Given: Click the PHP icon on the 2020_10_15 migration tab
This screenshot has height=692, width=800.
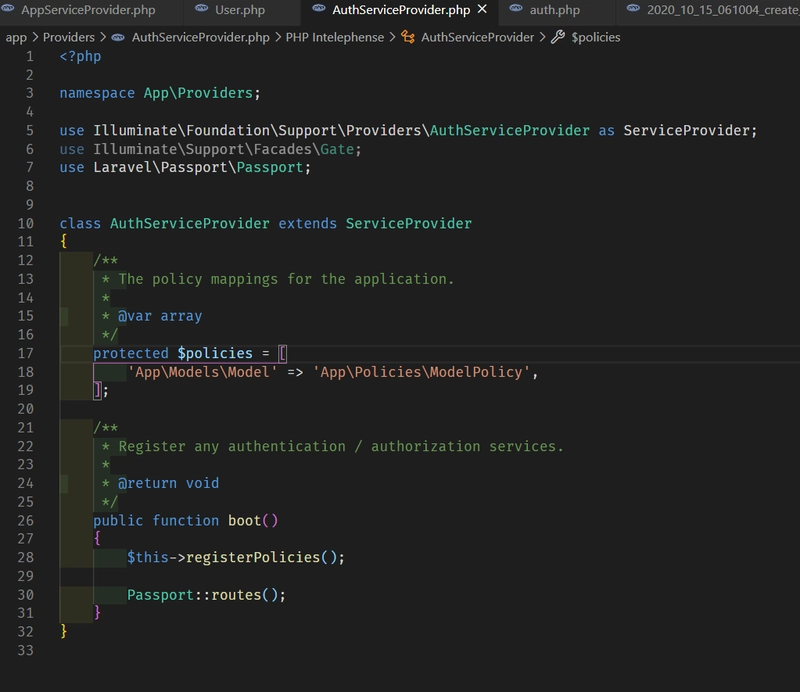Looking at the screenshot, I should click(x=633, y=9).
